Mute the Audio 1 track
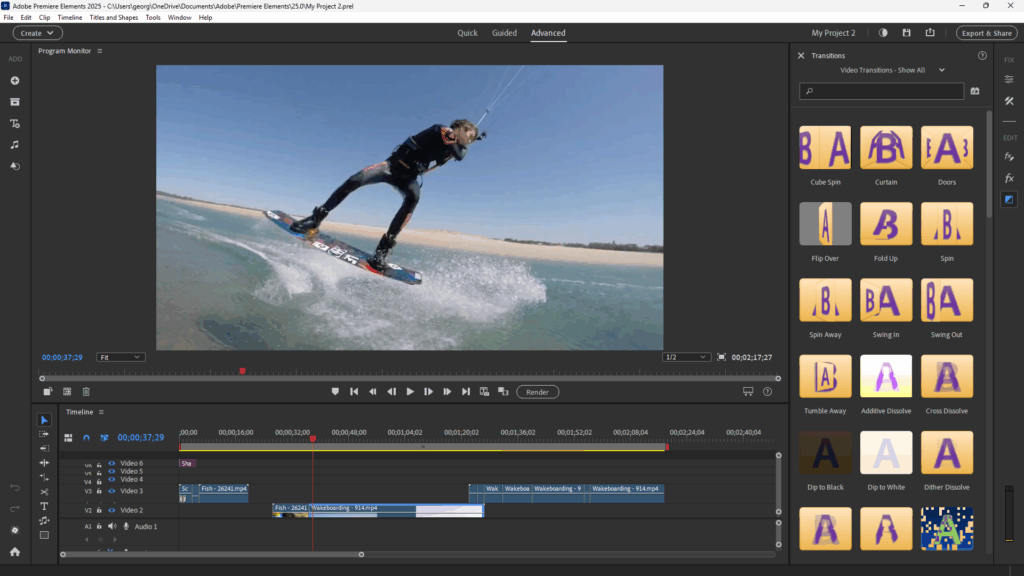The height and width of the screenshot is (576, 1024). tap(112, 526)
